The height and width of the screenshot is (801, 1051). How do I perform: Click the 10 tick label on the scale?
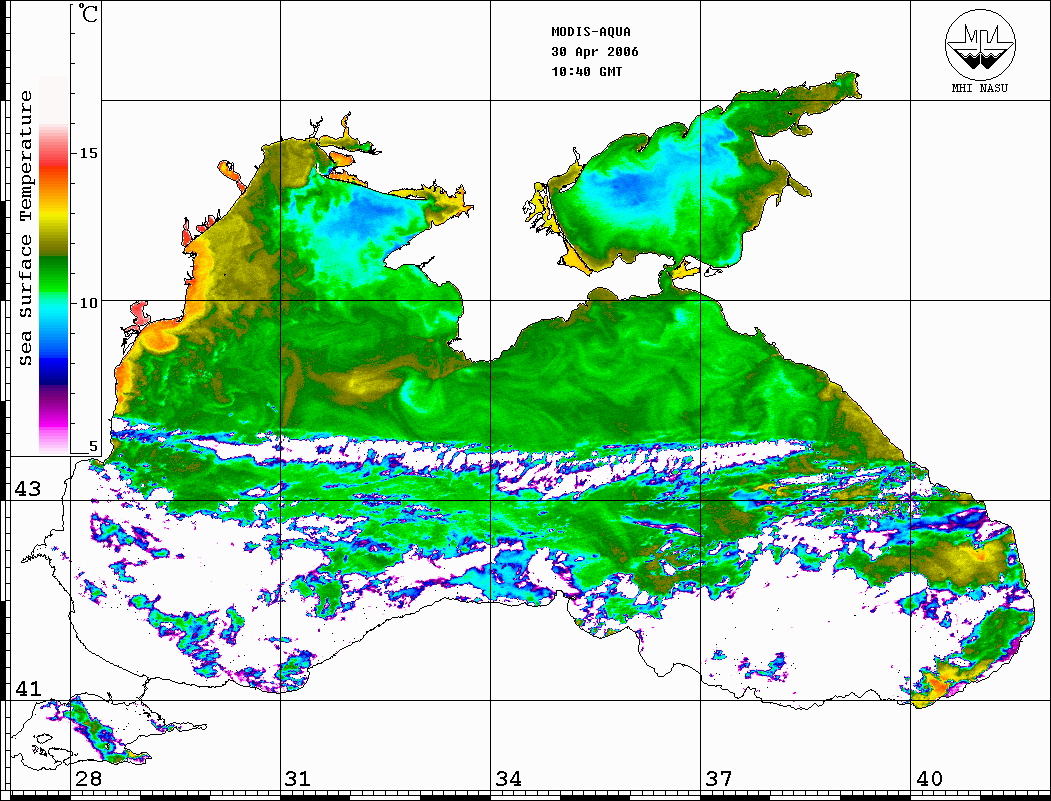tap(88, 303)
